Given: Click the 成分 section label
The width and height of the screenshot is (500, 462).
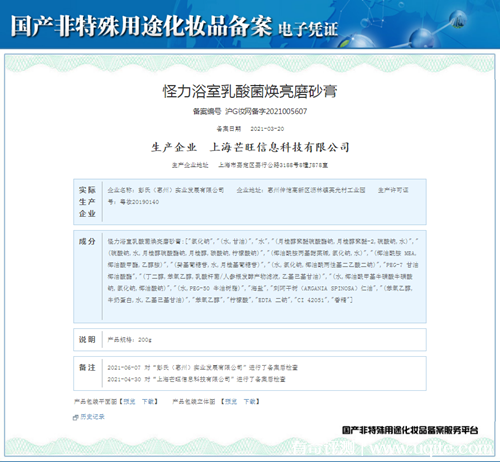Looking at the screenshot, I should tap(87, 241).
